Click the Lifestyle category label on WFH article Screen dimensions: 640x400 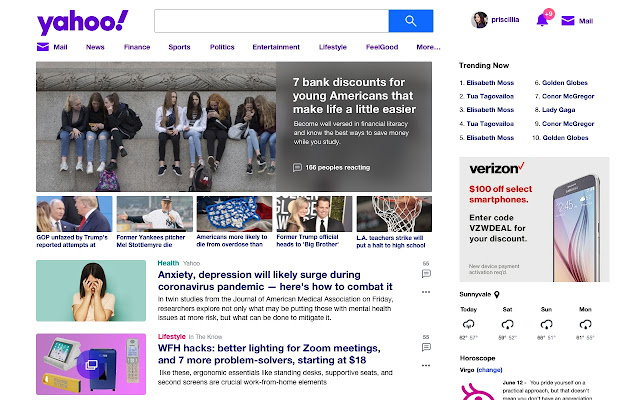pyautogui.click(x=171, y=336)
